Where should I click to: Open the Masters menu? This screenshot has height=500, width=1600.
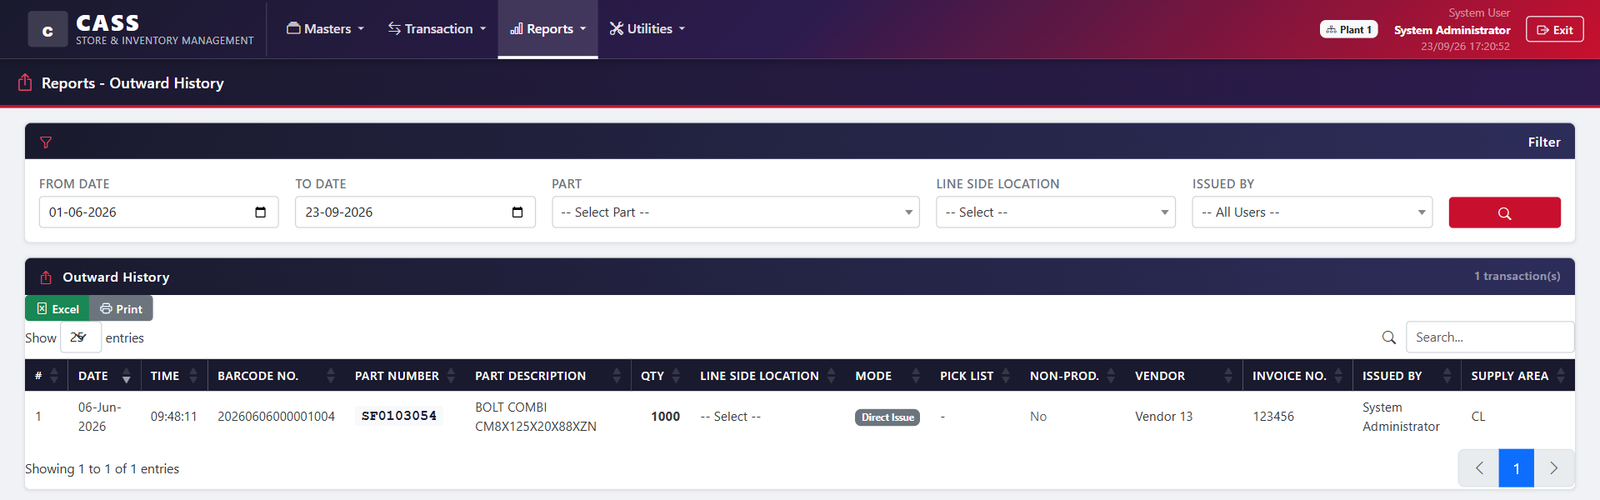[326, 29]
